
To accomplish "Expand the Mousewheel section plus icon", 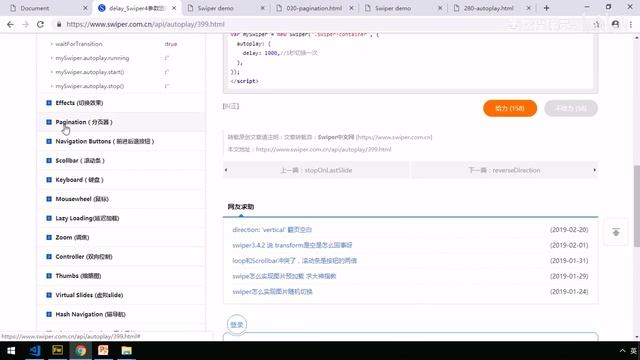I will [x=49, y=199].
